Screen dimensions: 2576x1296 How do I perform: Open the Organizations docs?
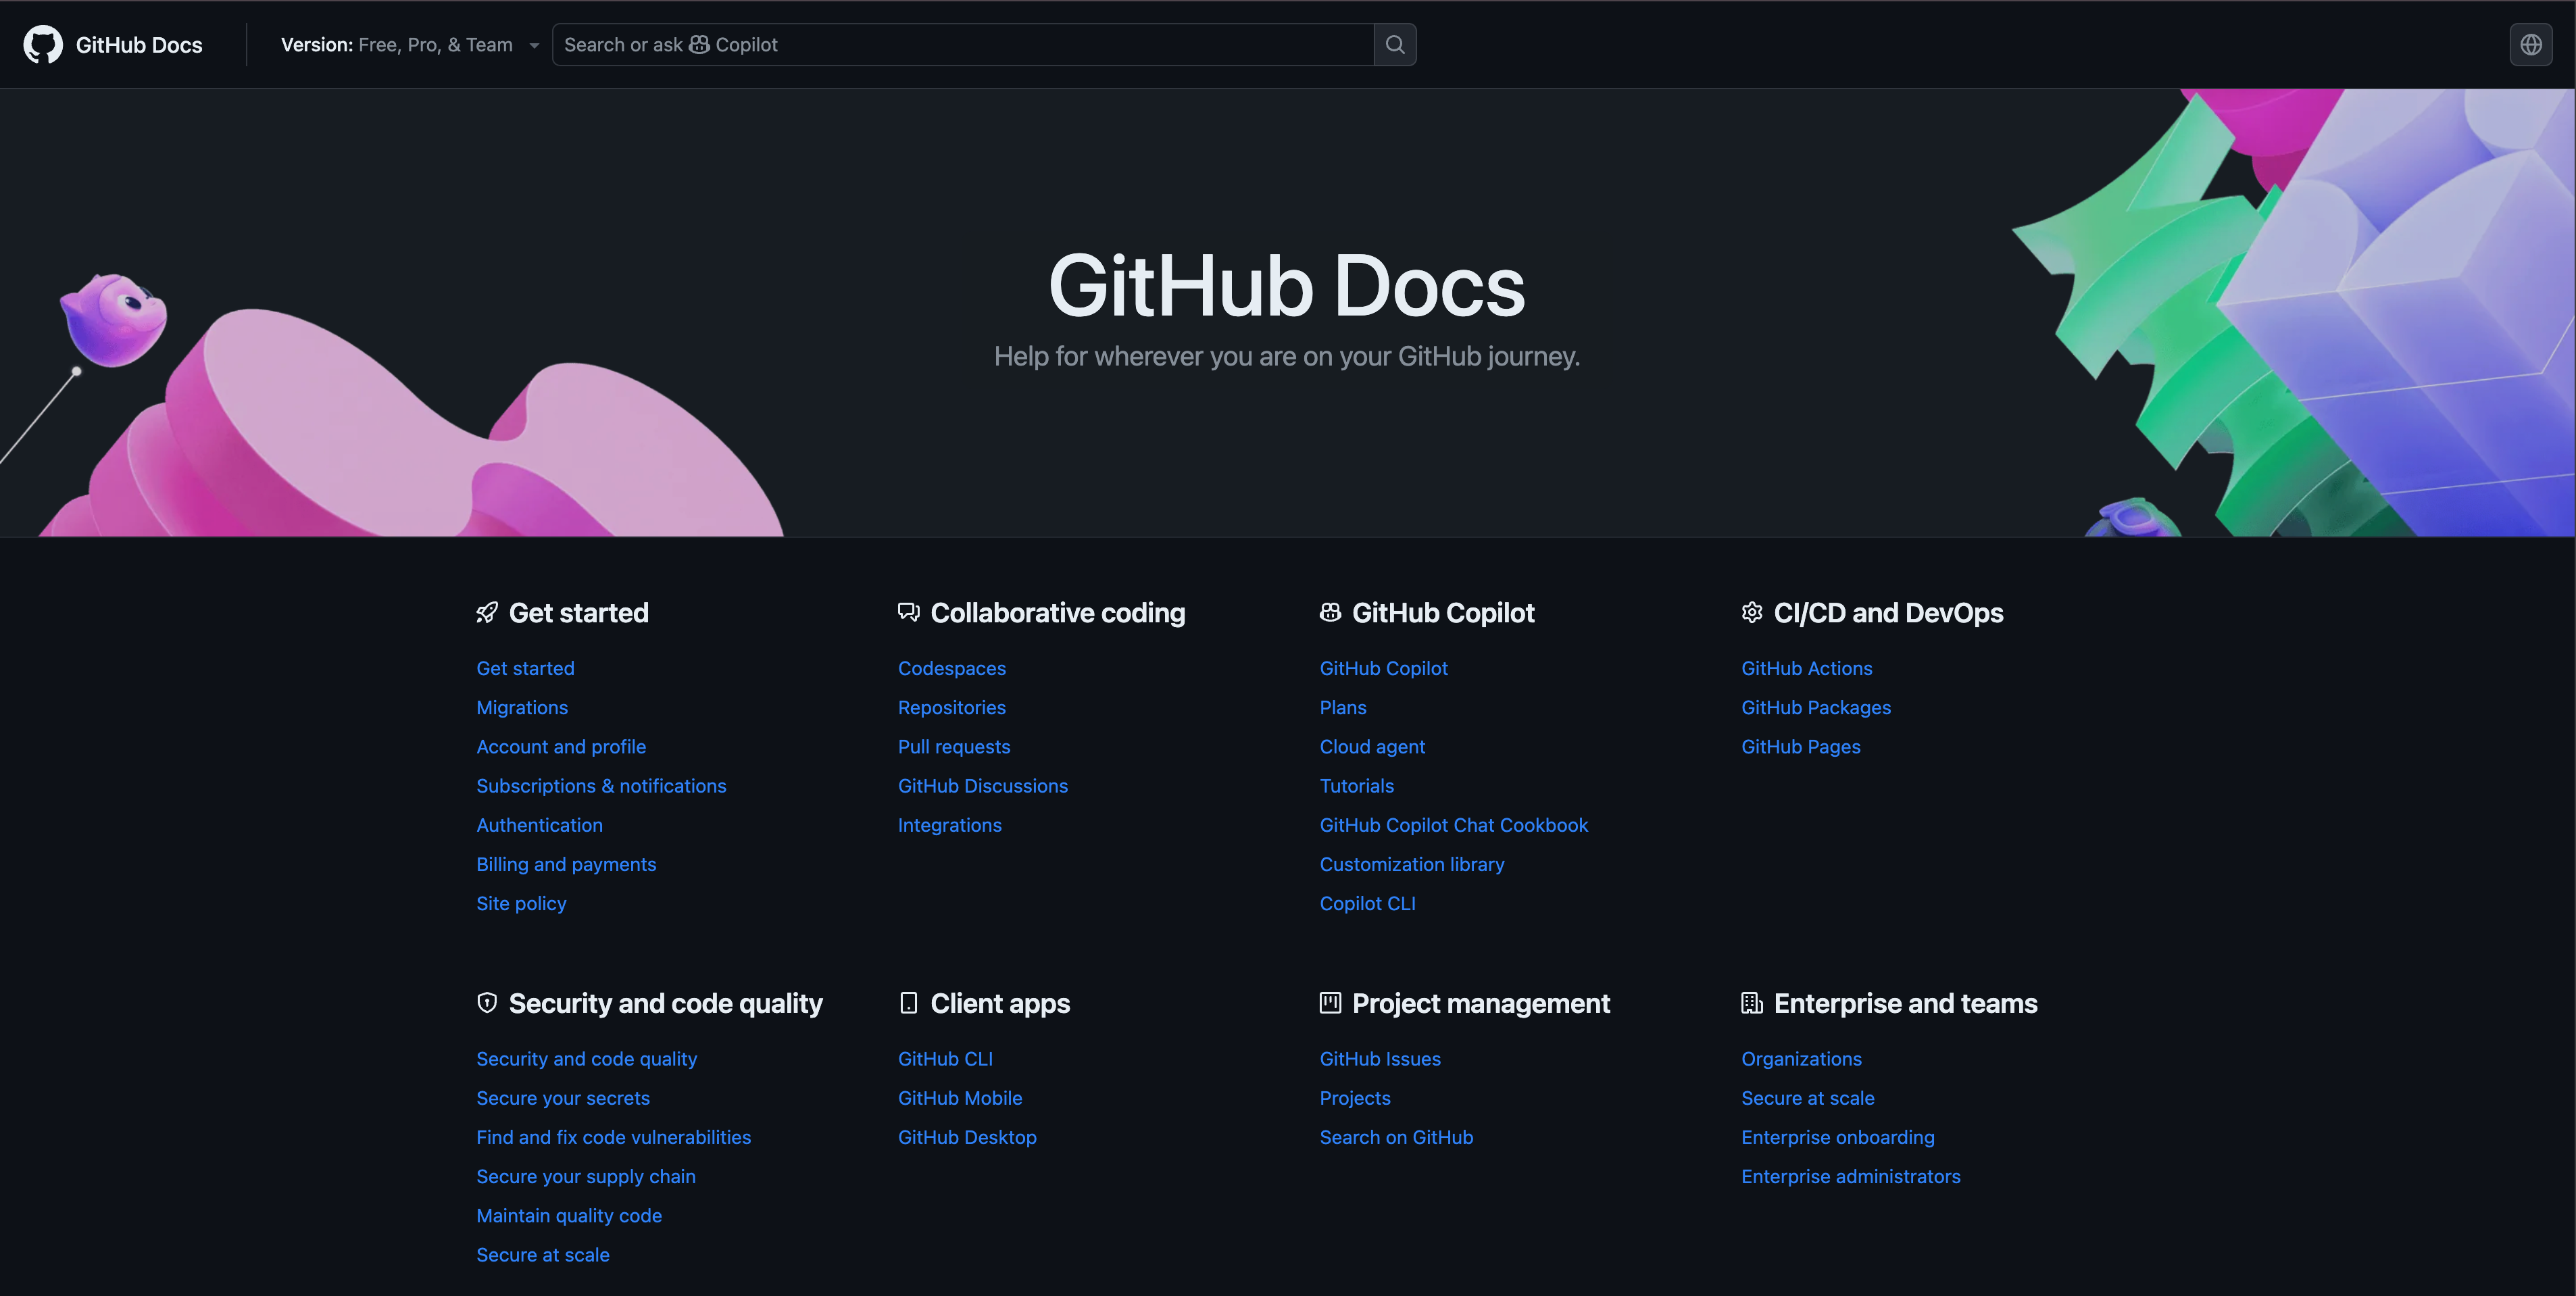tap(1801, 1059)
